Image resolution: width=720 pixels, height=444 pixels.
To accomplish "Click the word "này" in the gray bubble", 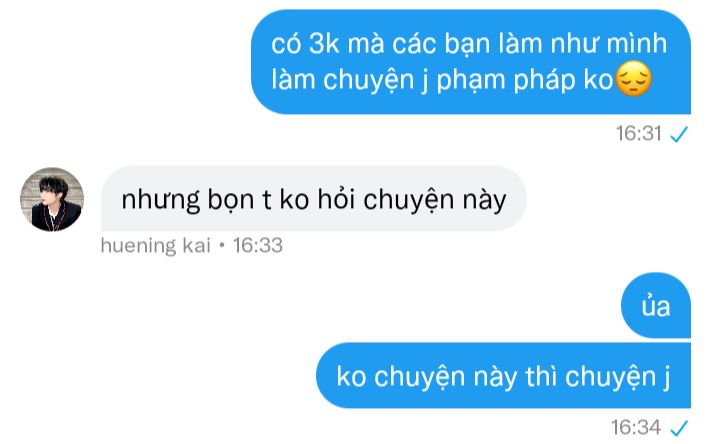I will point(484,201).
